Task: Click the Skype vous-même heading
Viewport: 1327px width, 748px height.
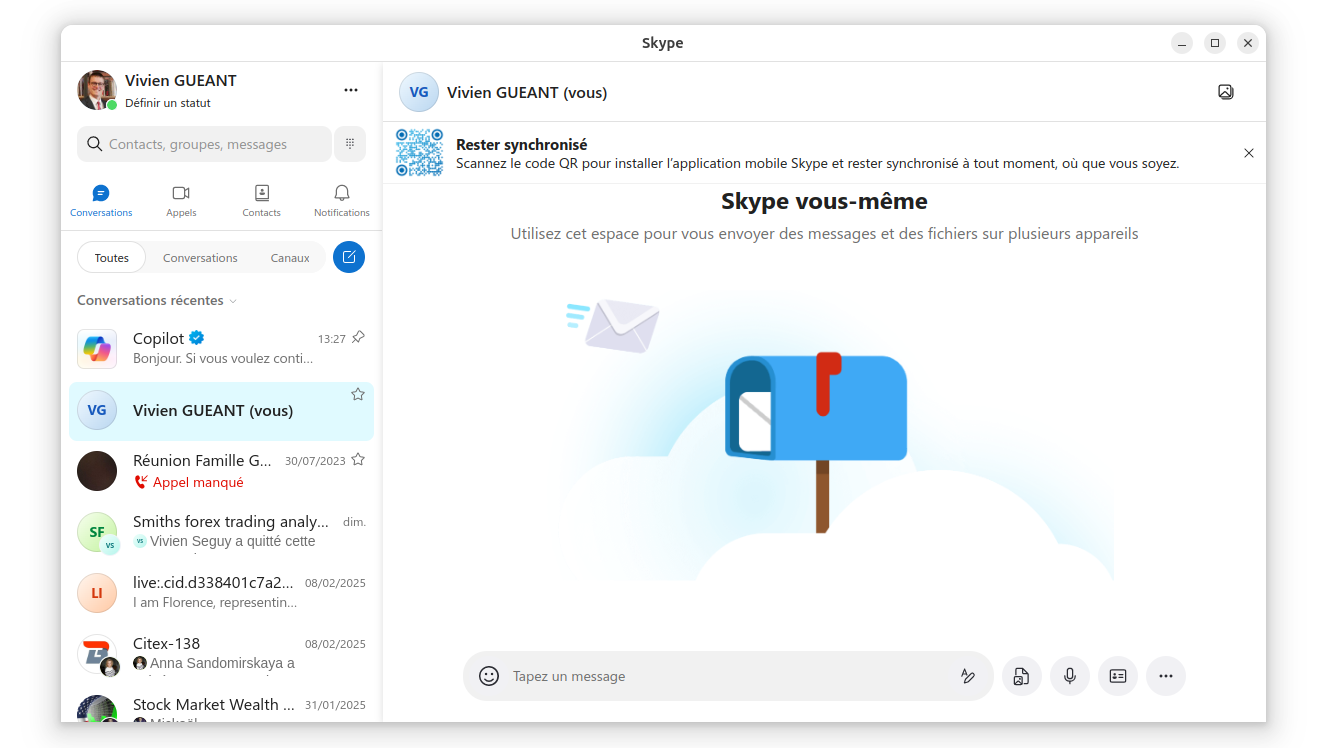Action: click(824, 201)
